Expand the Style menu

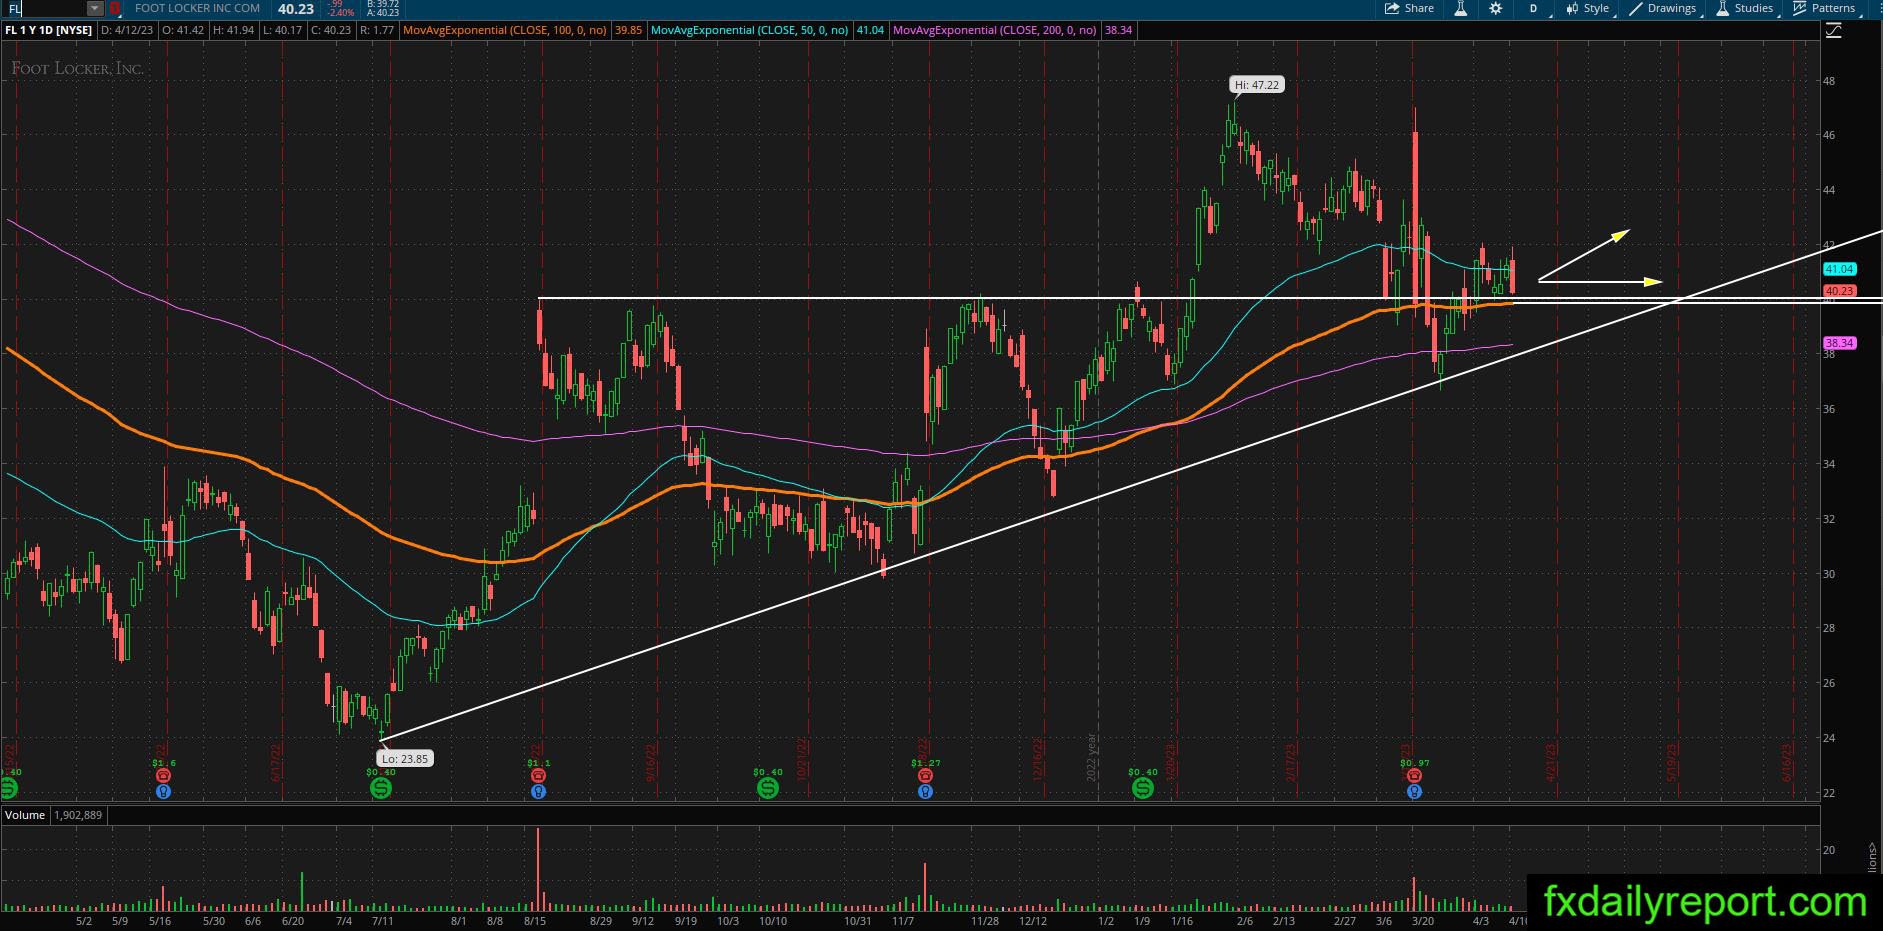(x=1588, y=8)
